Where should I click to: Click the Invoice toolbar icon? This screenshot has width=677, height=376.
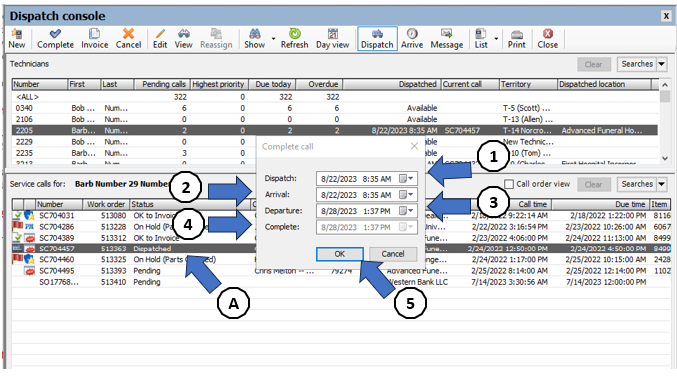(x=95, y=34)
